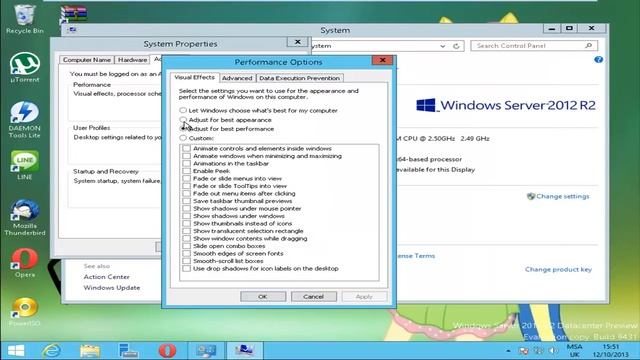Click the Control Panel help icon
The image size is (640, 360).
pos(598,60)
